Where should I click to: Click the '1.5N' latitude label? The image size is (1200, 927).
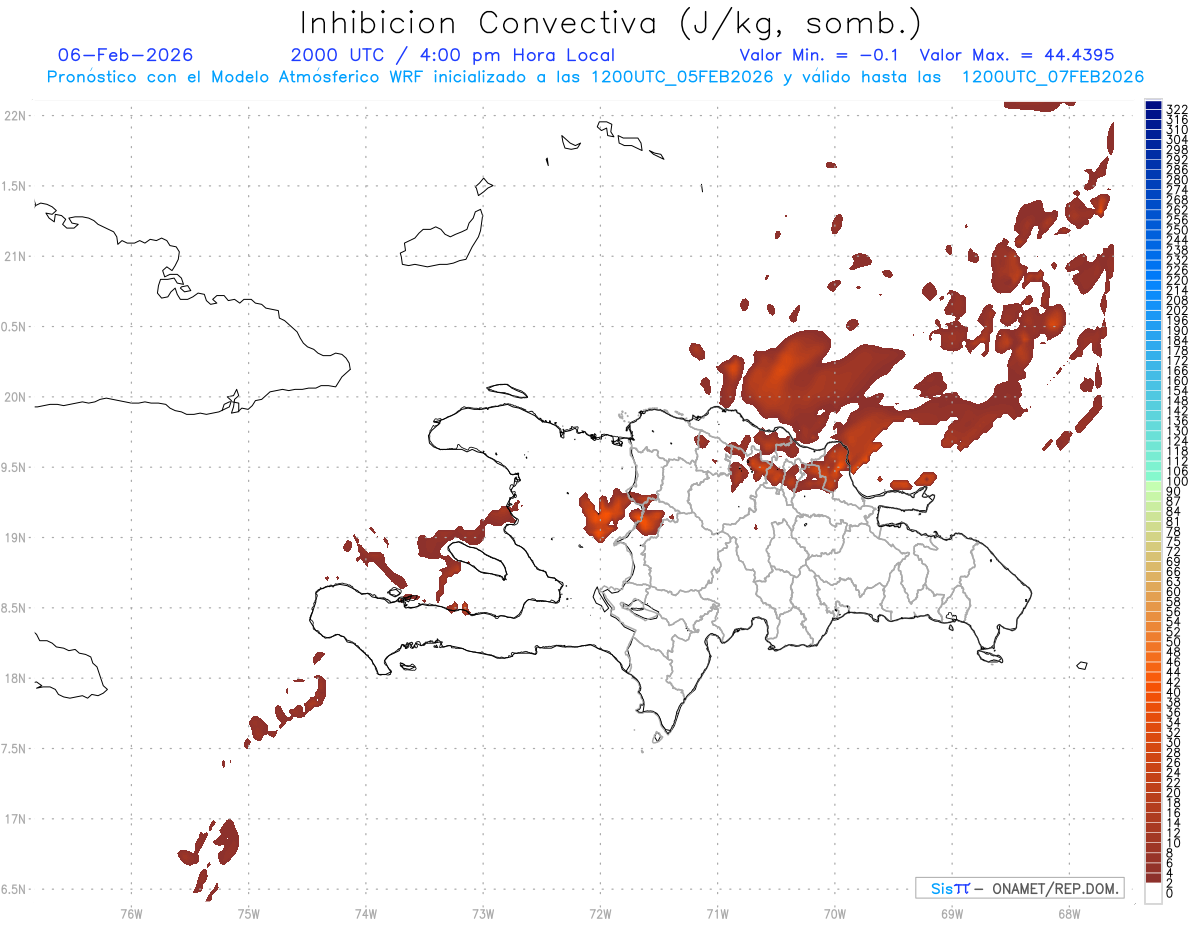coord(15,186)
